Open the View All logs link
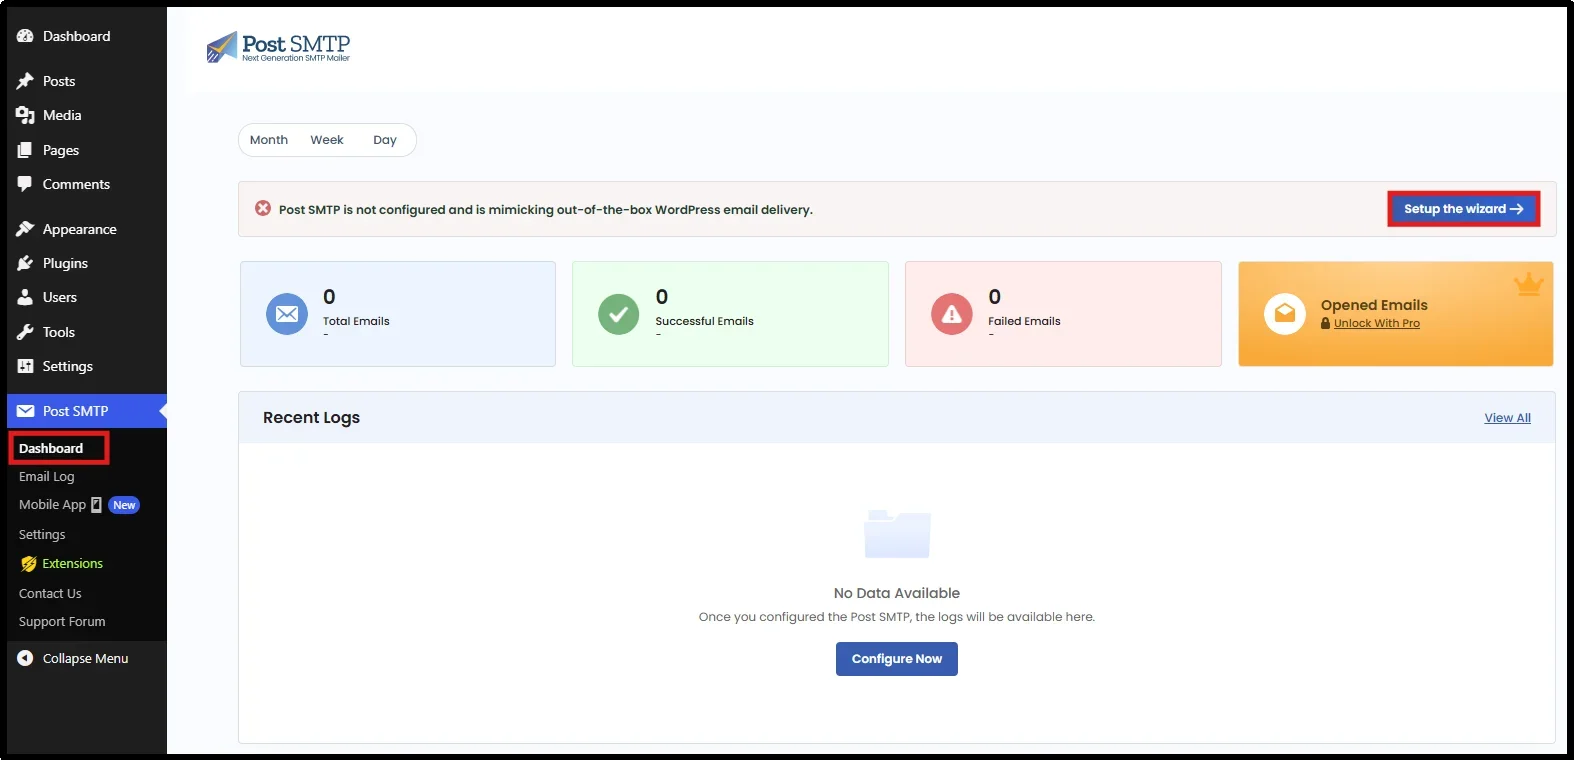Image resolution: width=1574 pixels, height=760 pixels. coord(1507,418)
